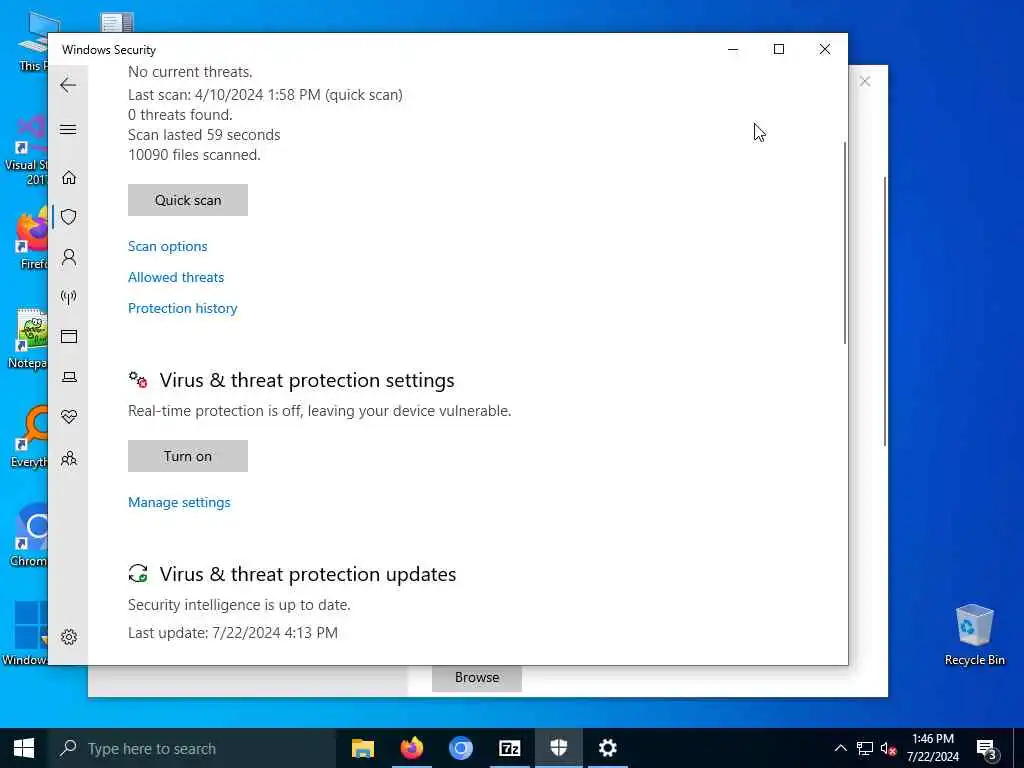This screenshot has width=1024, height=768.
Task: Click the Windows Security vertical scrollbar
Action: point(844,243)
